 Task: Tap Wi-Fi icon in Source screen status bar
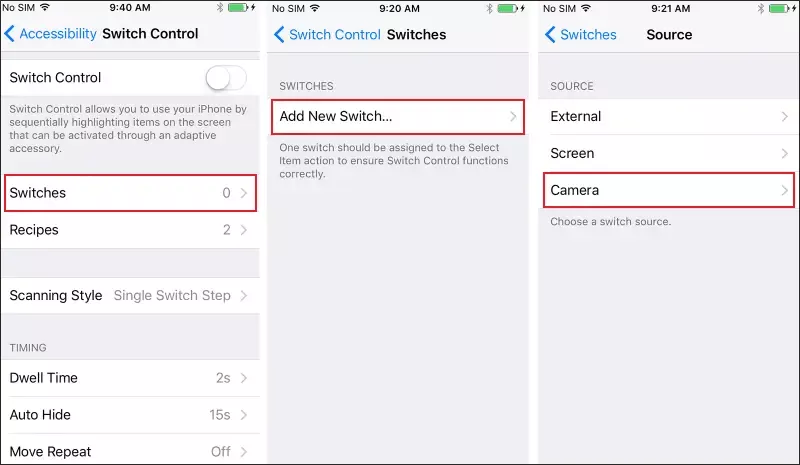(586, 8)
